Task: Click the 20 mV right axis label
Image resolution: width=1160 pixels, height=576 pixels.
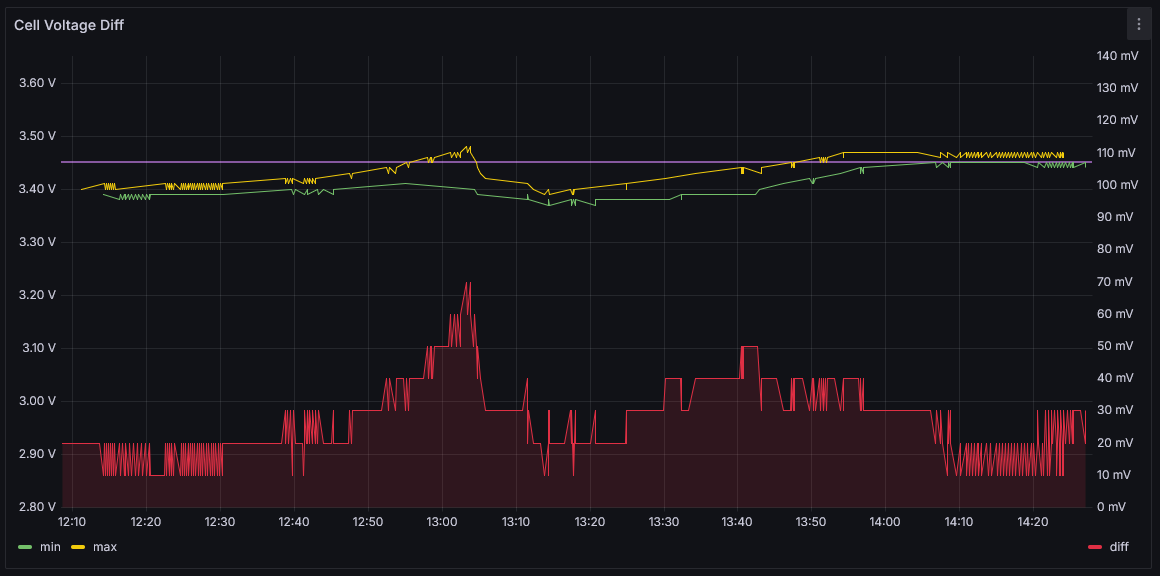Action: point(1116,443)
